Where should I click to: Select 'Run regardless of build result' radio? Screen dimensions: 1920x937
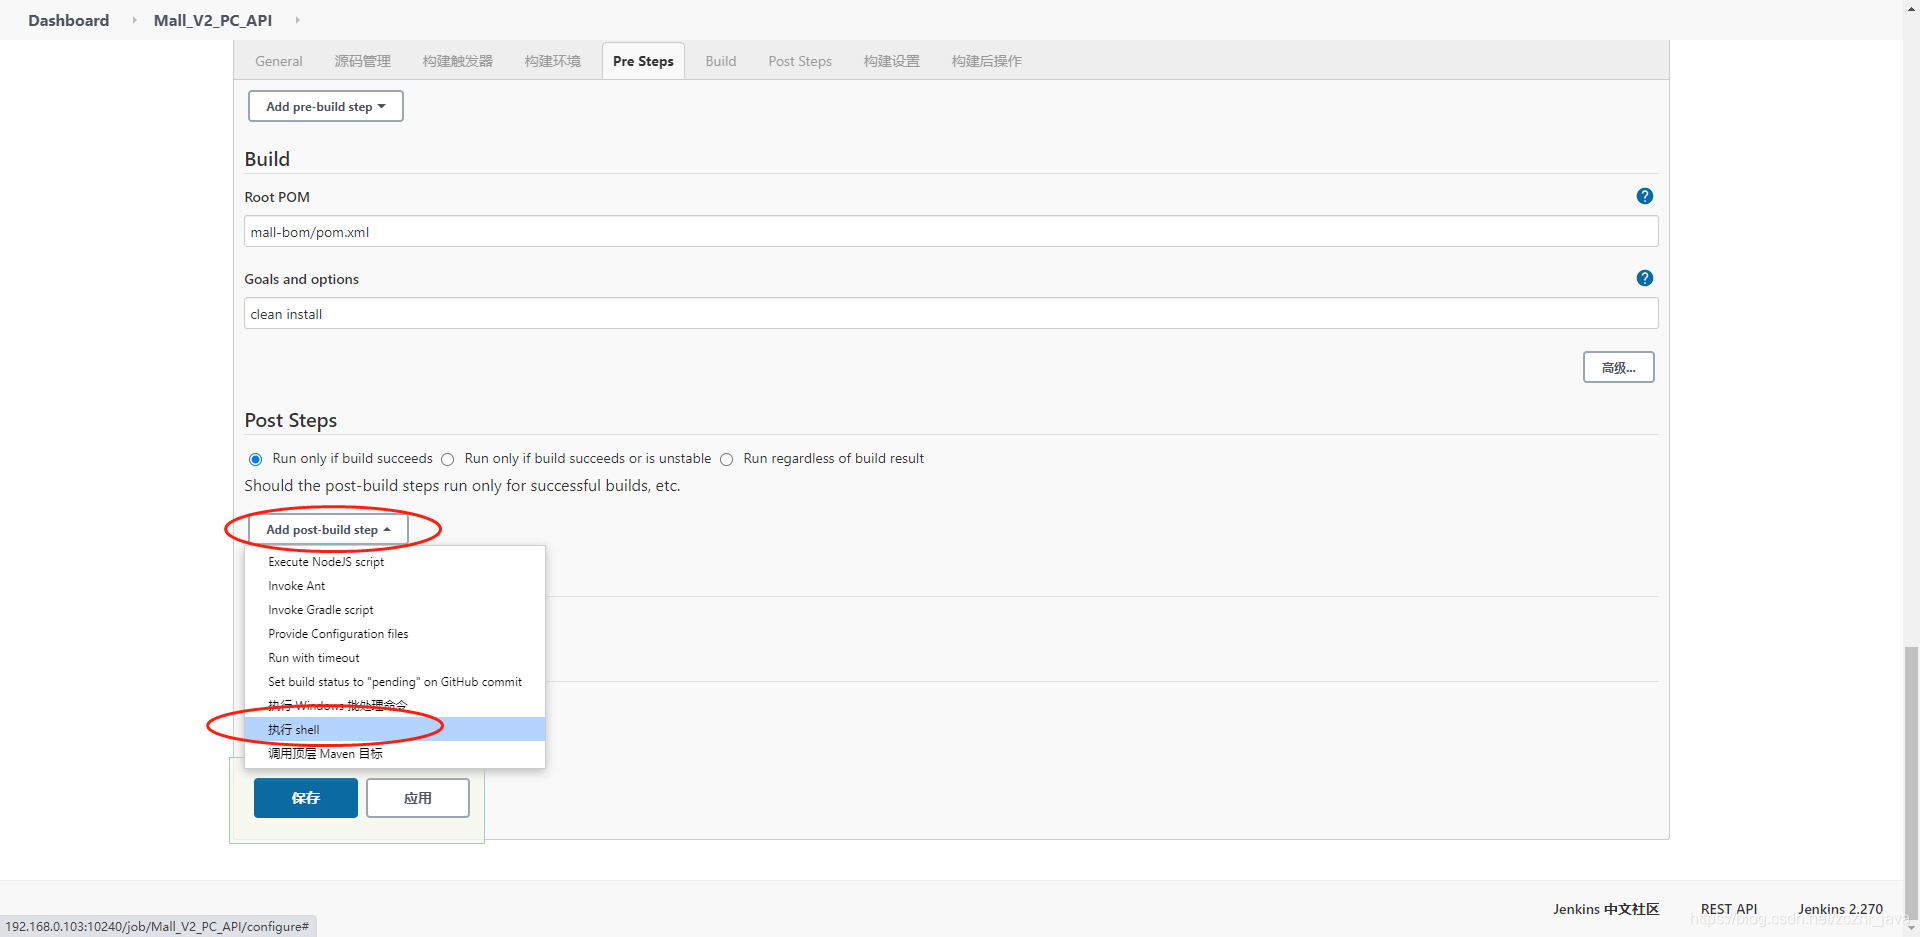[x=727, y=459]
